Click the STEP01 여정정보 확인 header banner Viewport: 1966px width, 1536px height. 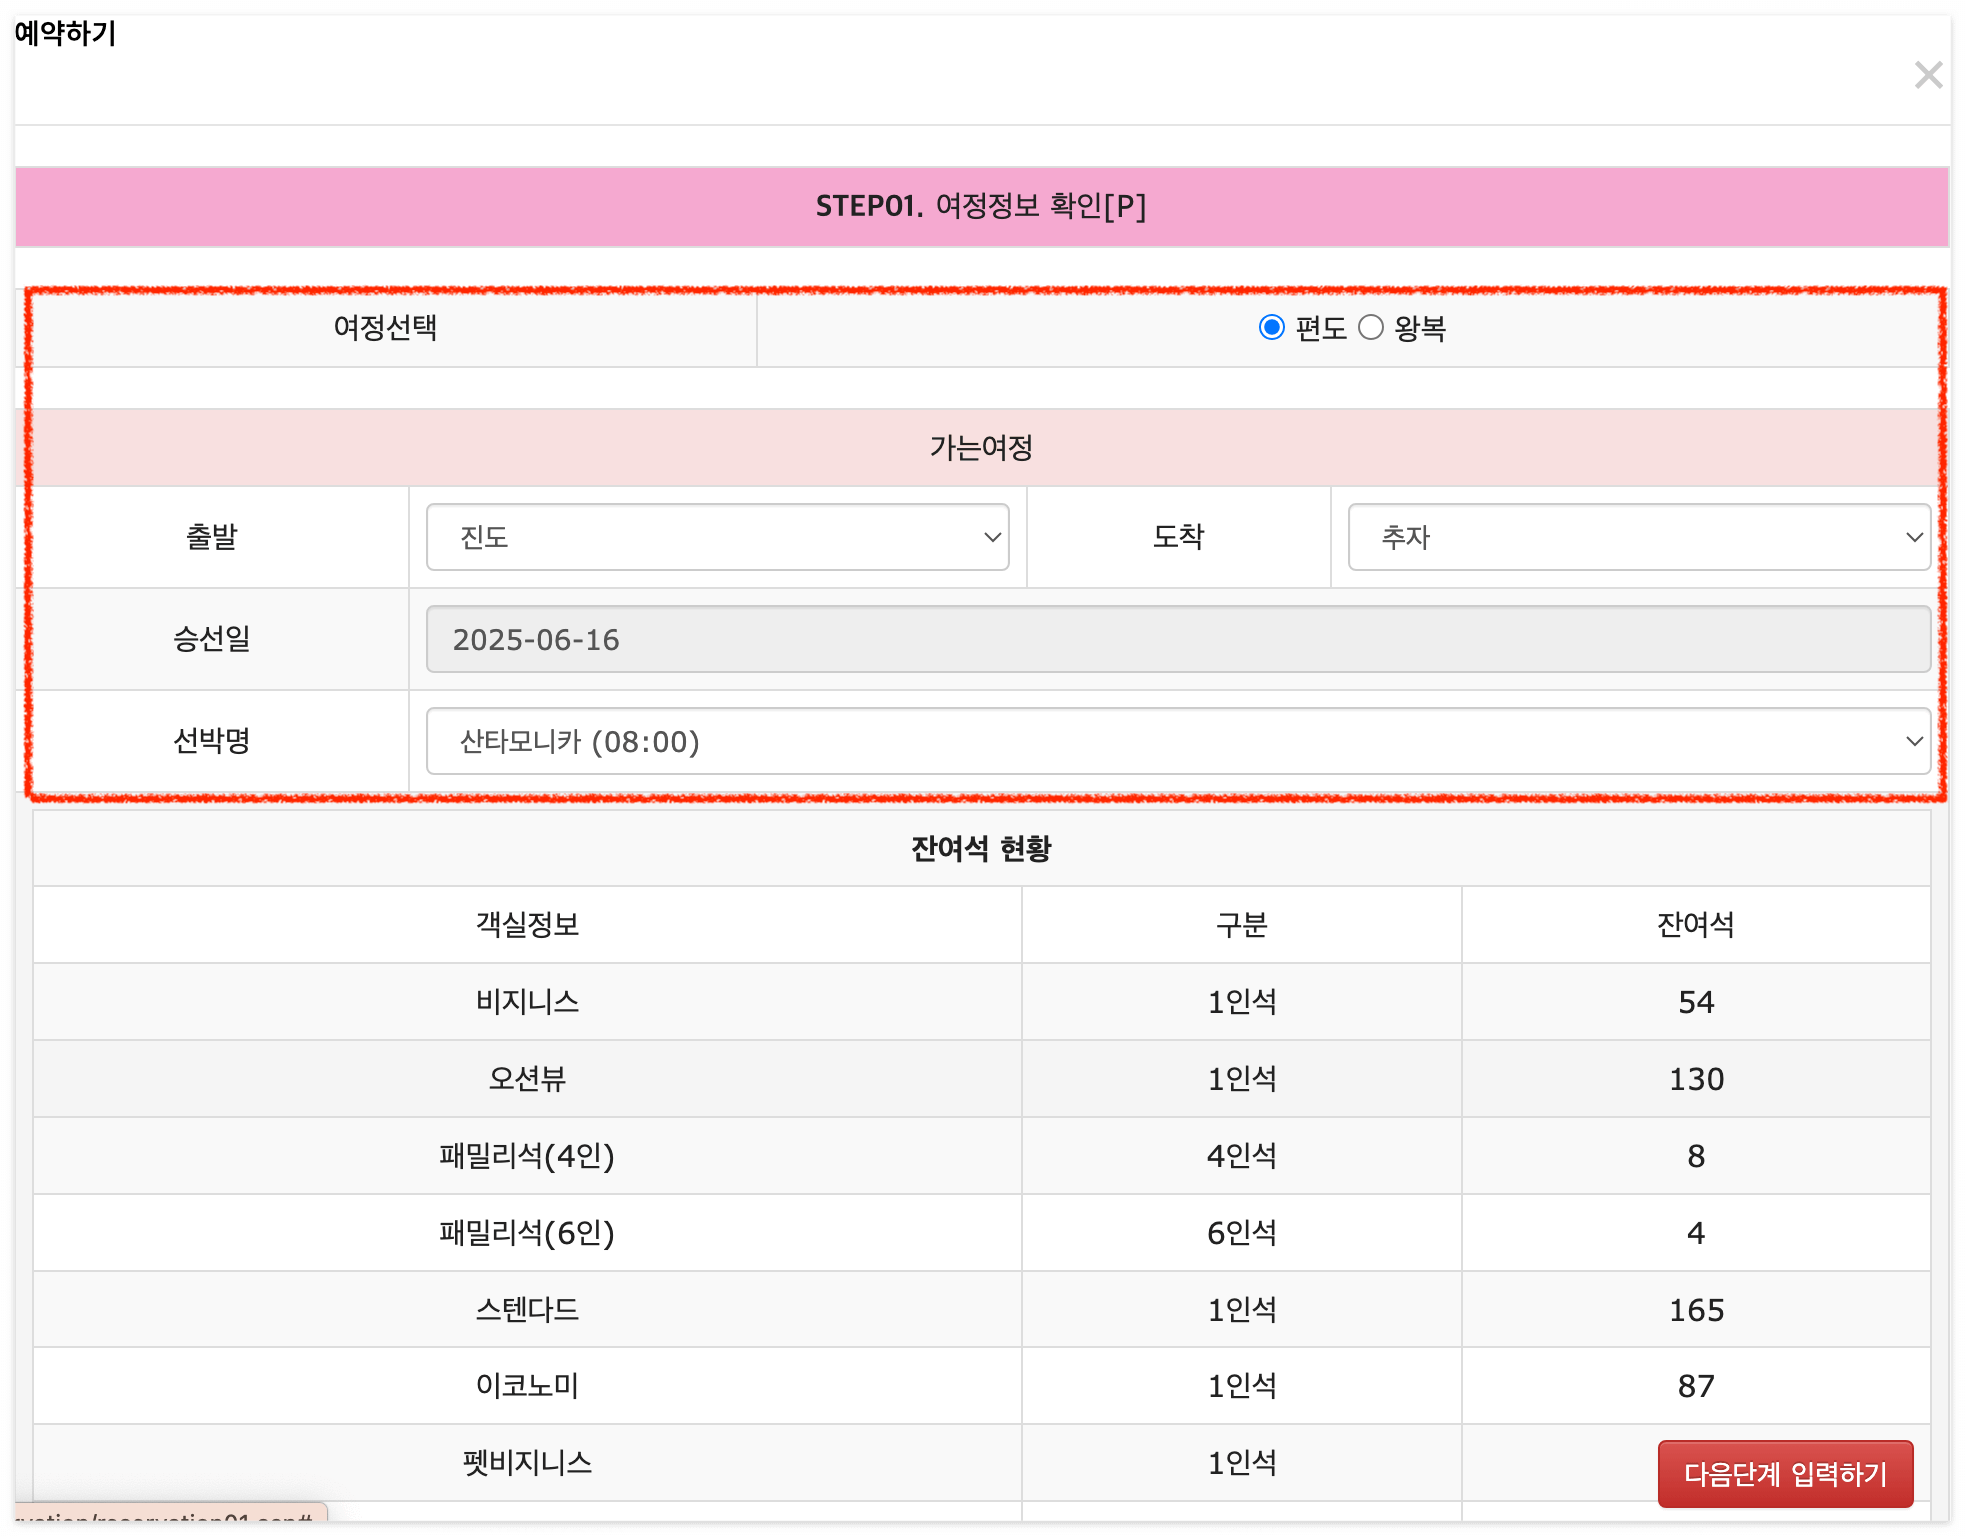(981, 206)
